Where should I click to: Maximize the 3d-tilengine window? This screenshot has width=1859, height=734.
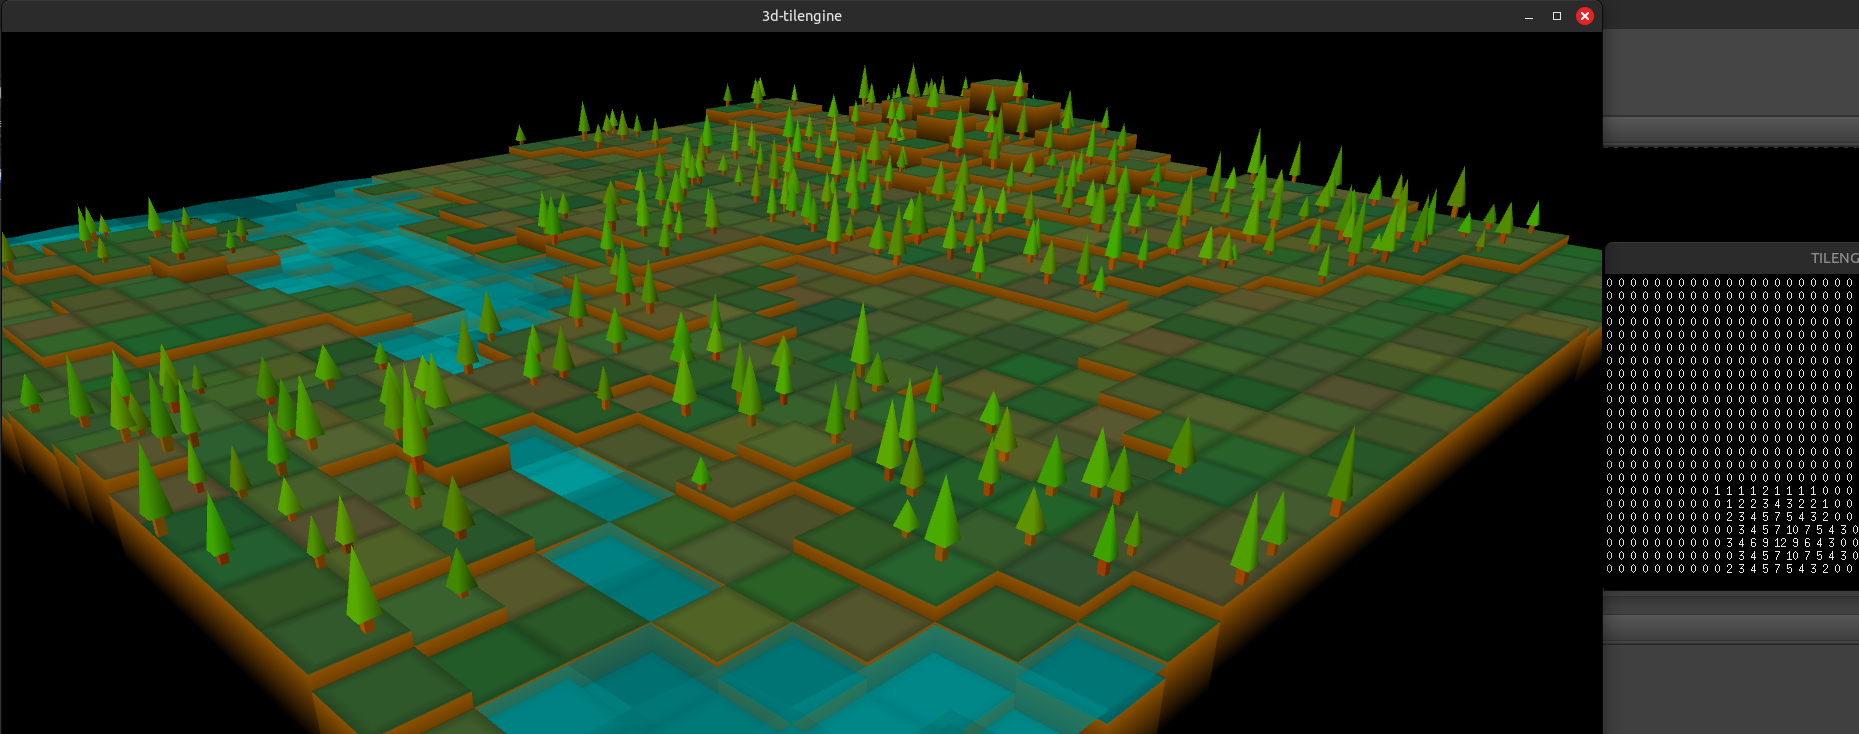1557,16
